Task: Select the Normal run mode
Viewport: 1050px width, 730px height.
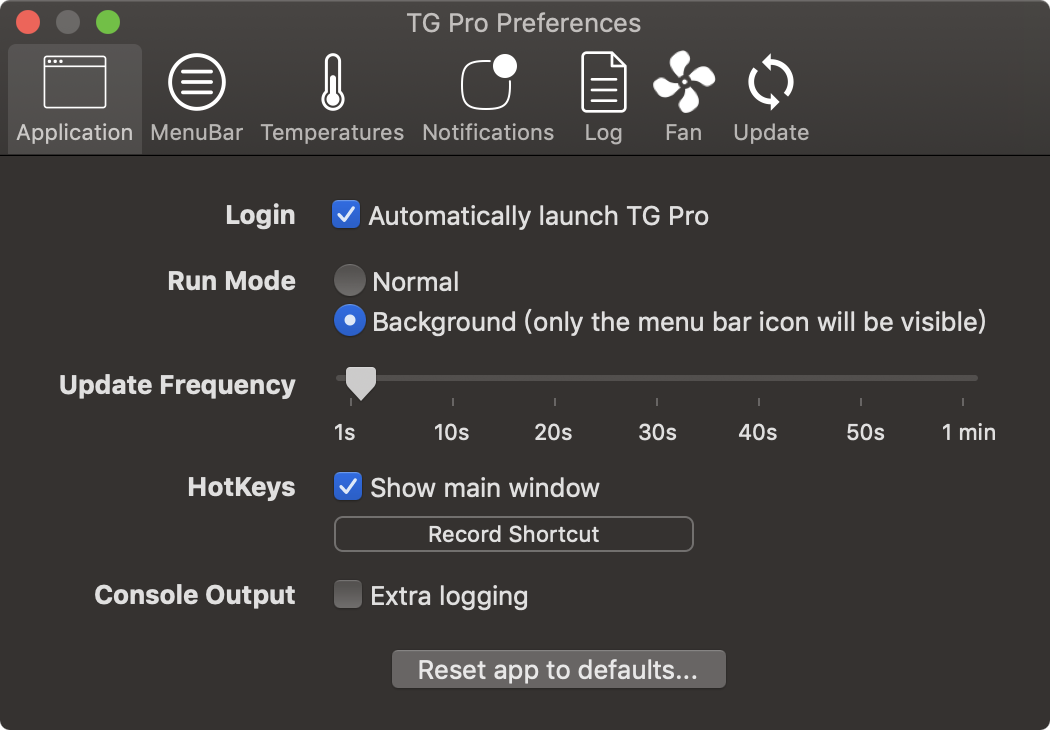Action: coord(350,281)
